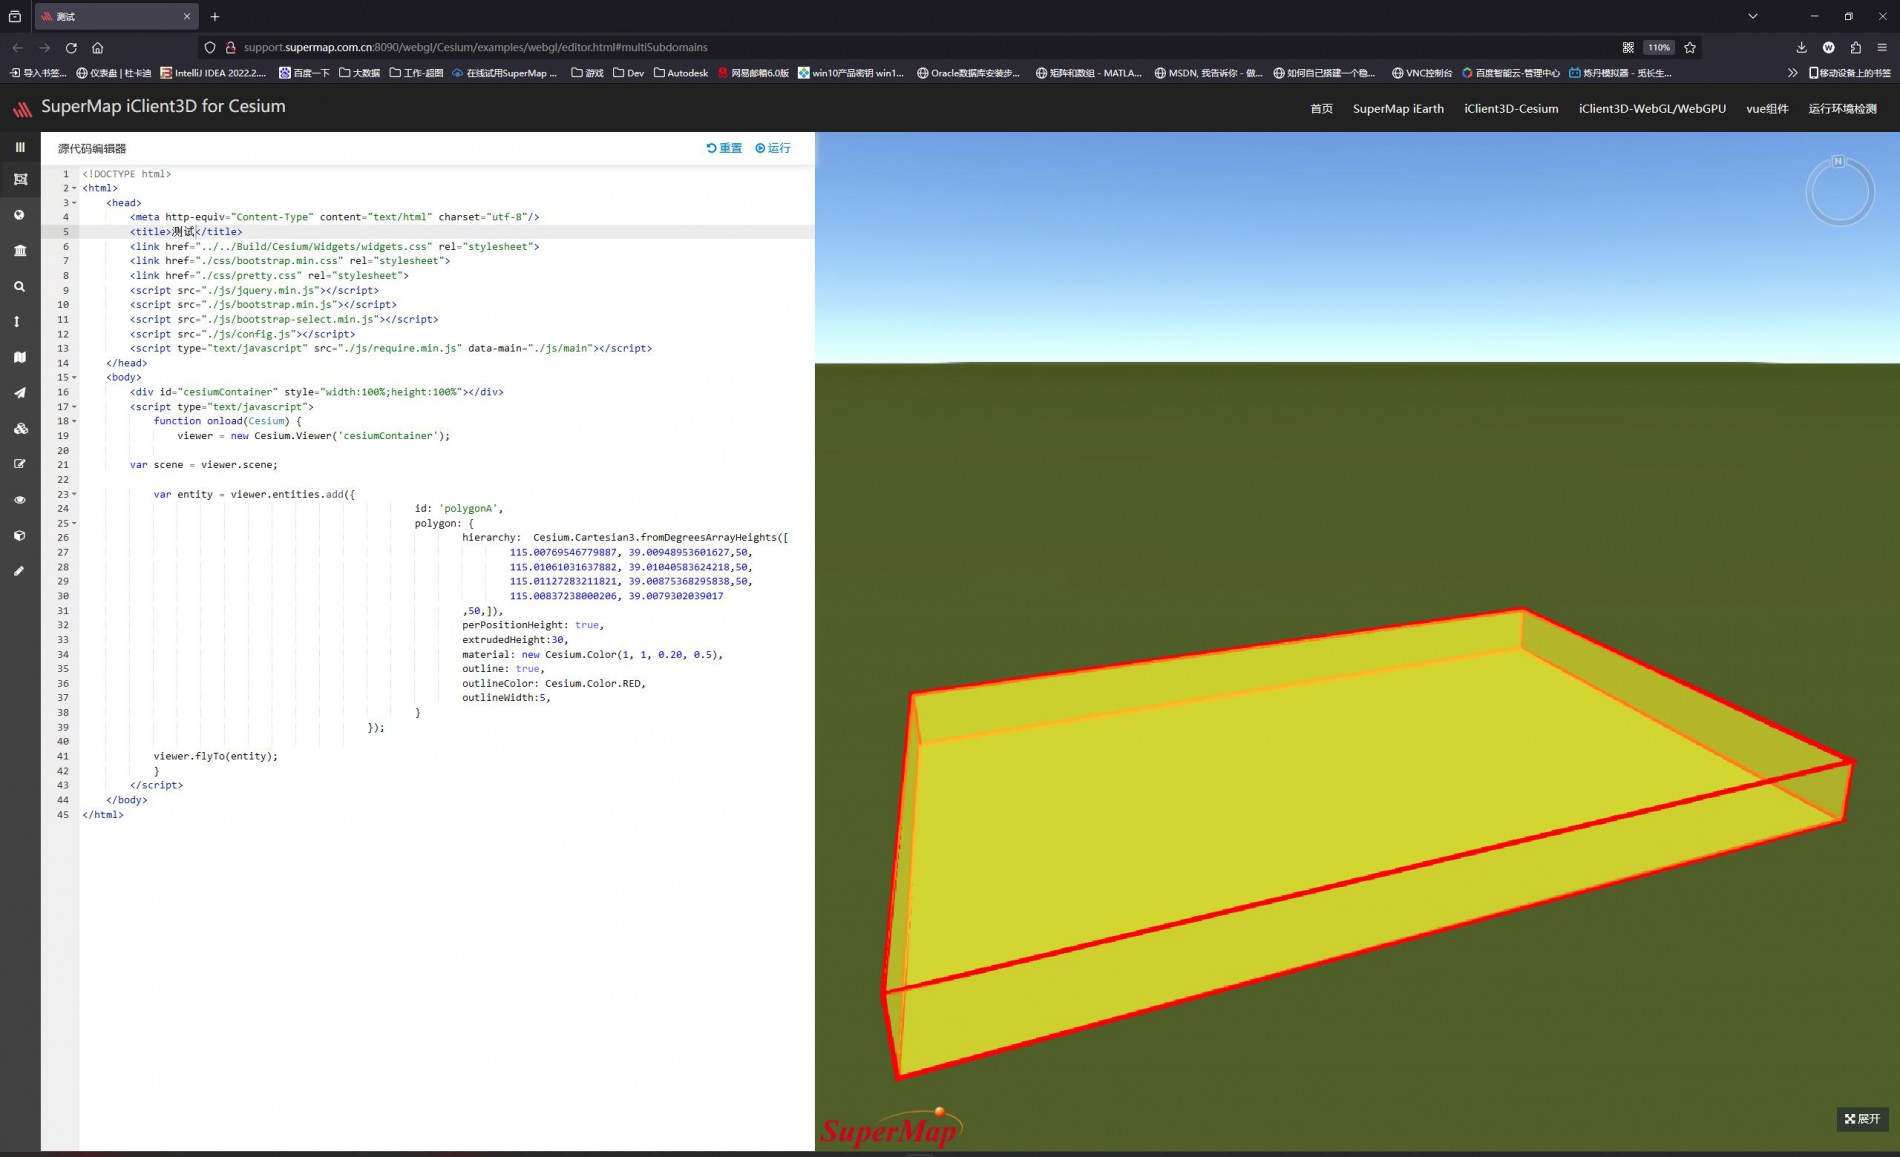
Task: Open the iClient3D-Cesium menu item
Action: click(x=1511, y=108)
